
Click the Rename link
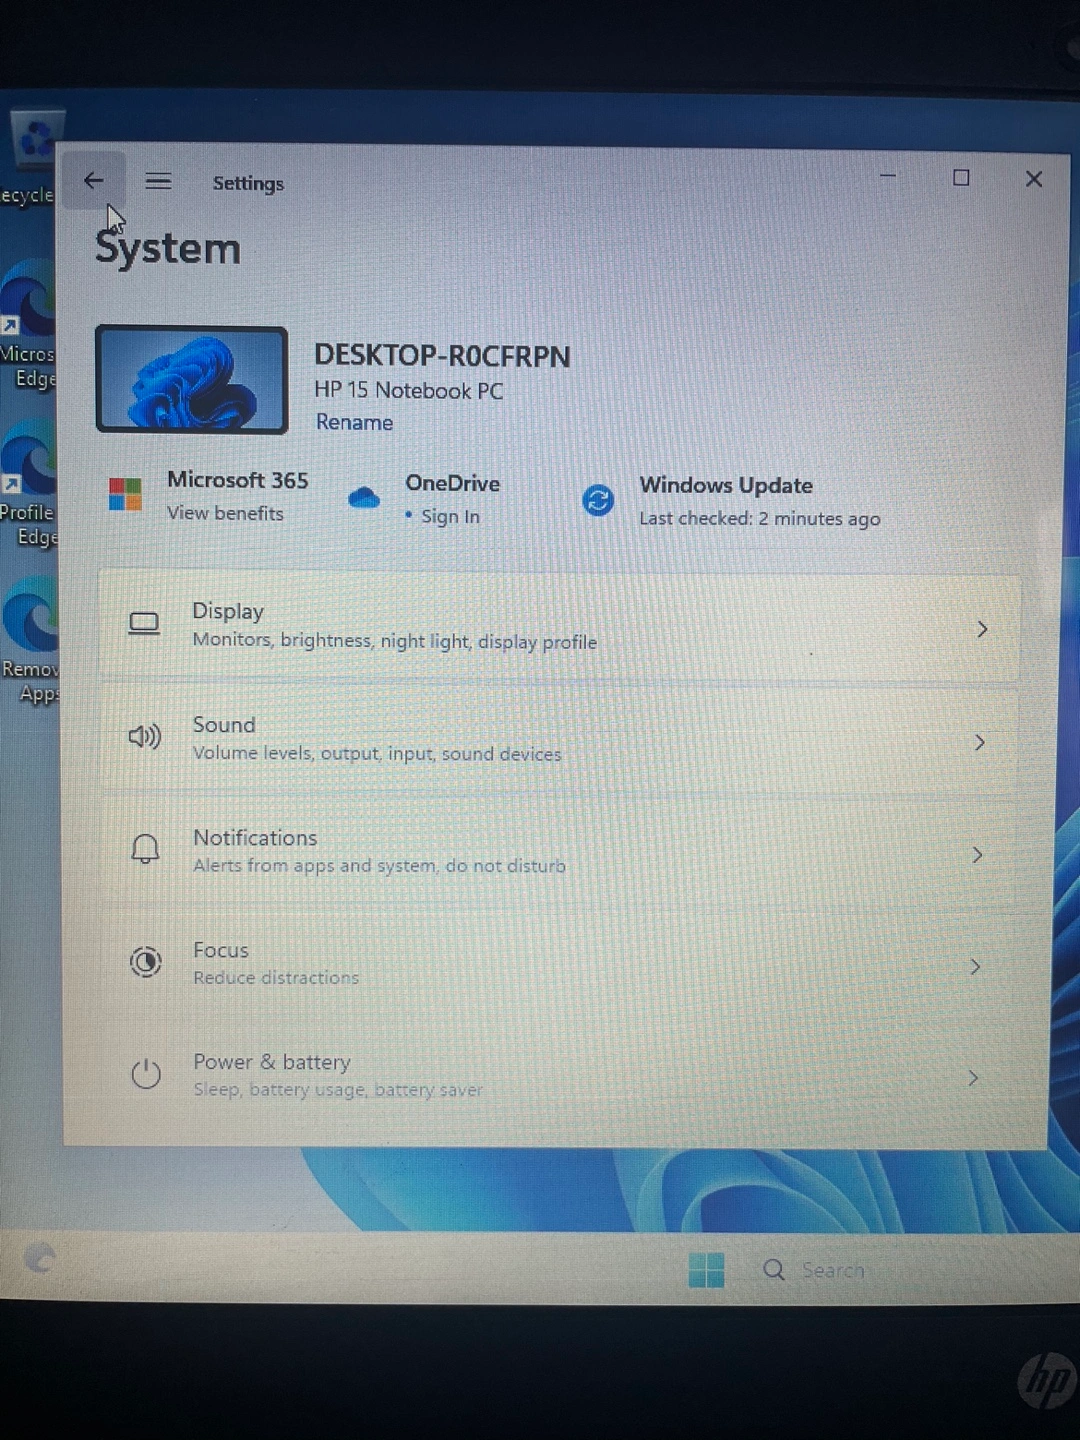tap(354, 422)
